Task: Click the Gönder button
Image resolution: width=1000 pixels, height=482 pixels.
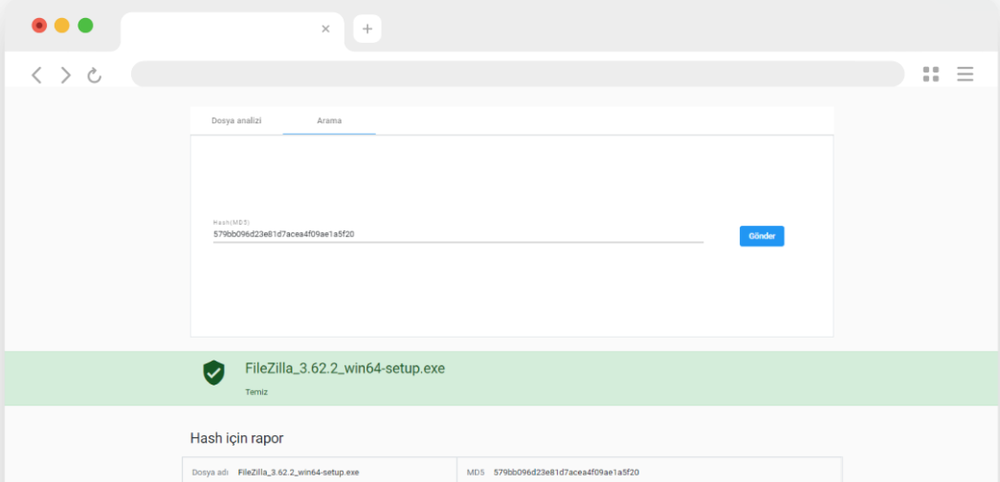Action: (761, 236)
